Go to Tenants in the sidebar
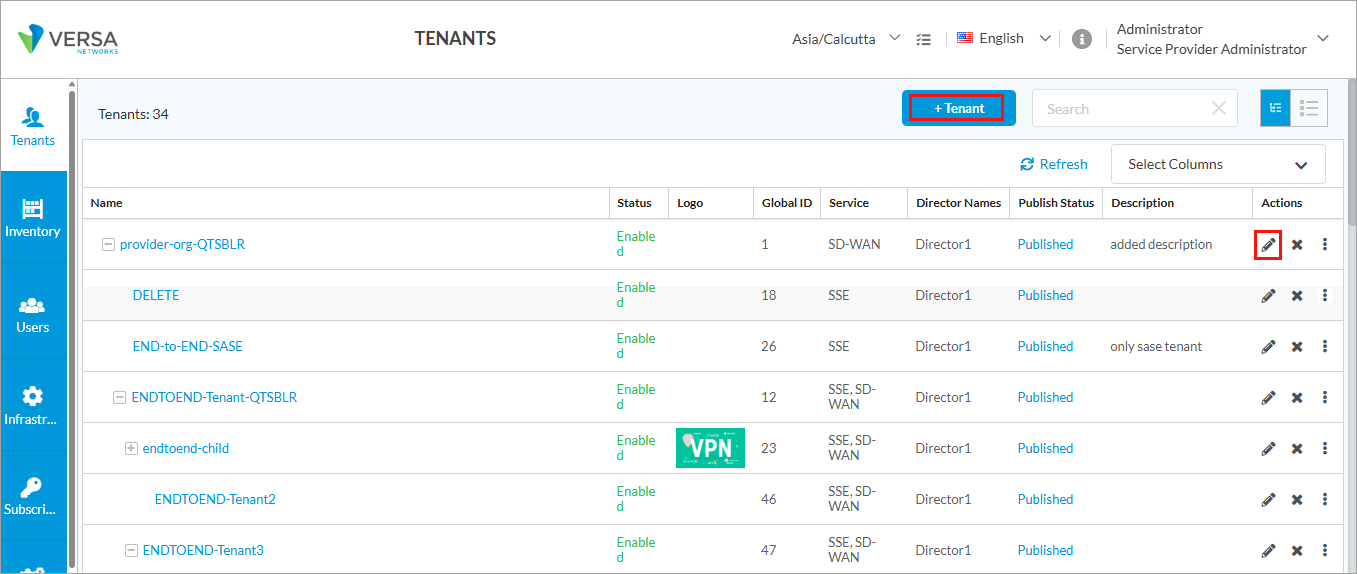Screen dimensions: 1357x574 pyautogui.click(x=33, y=126)
